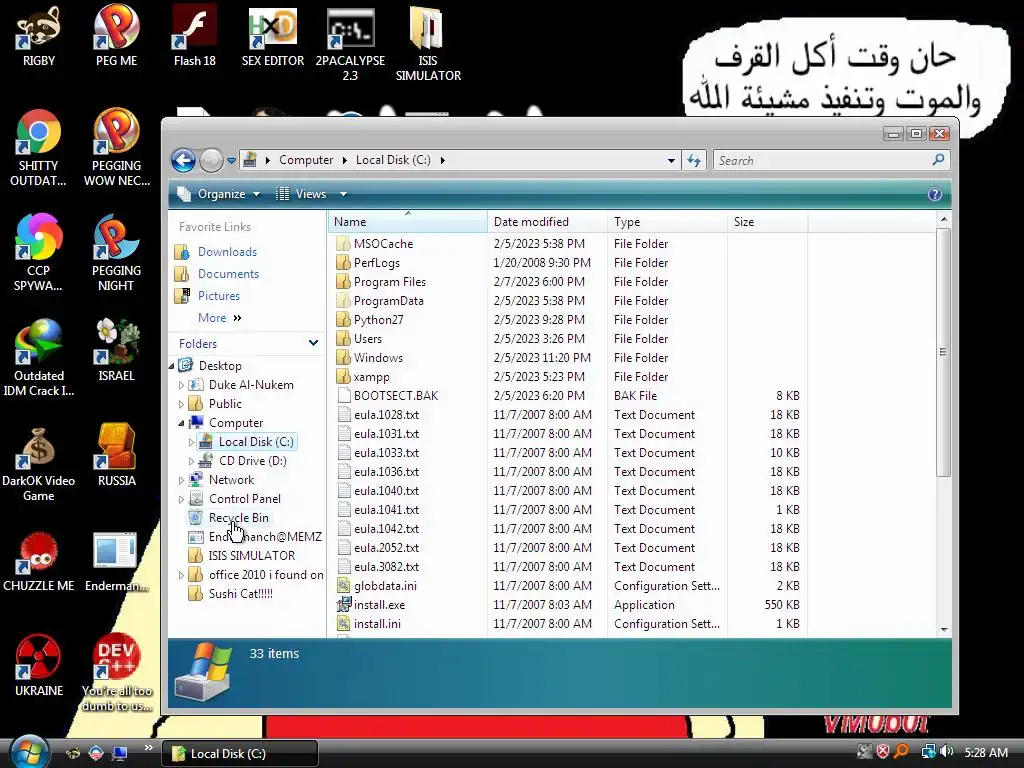Launch the PEGGING NIGHT shortcut
The image size is (1024, 768).
[x=116, y=253]
